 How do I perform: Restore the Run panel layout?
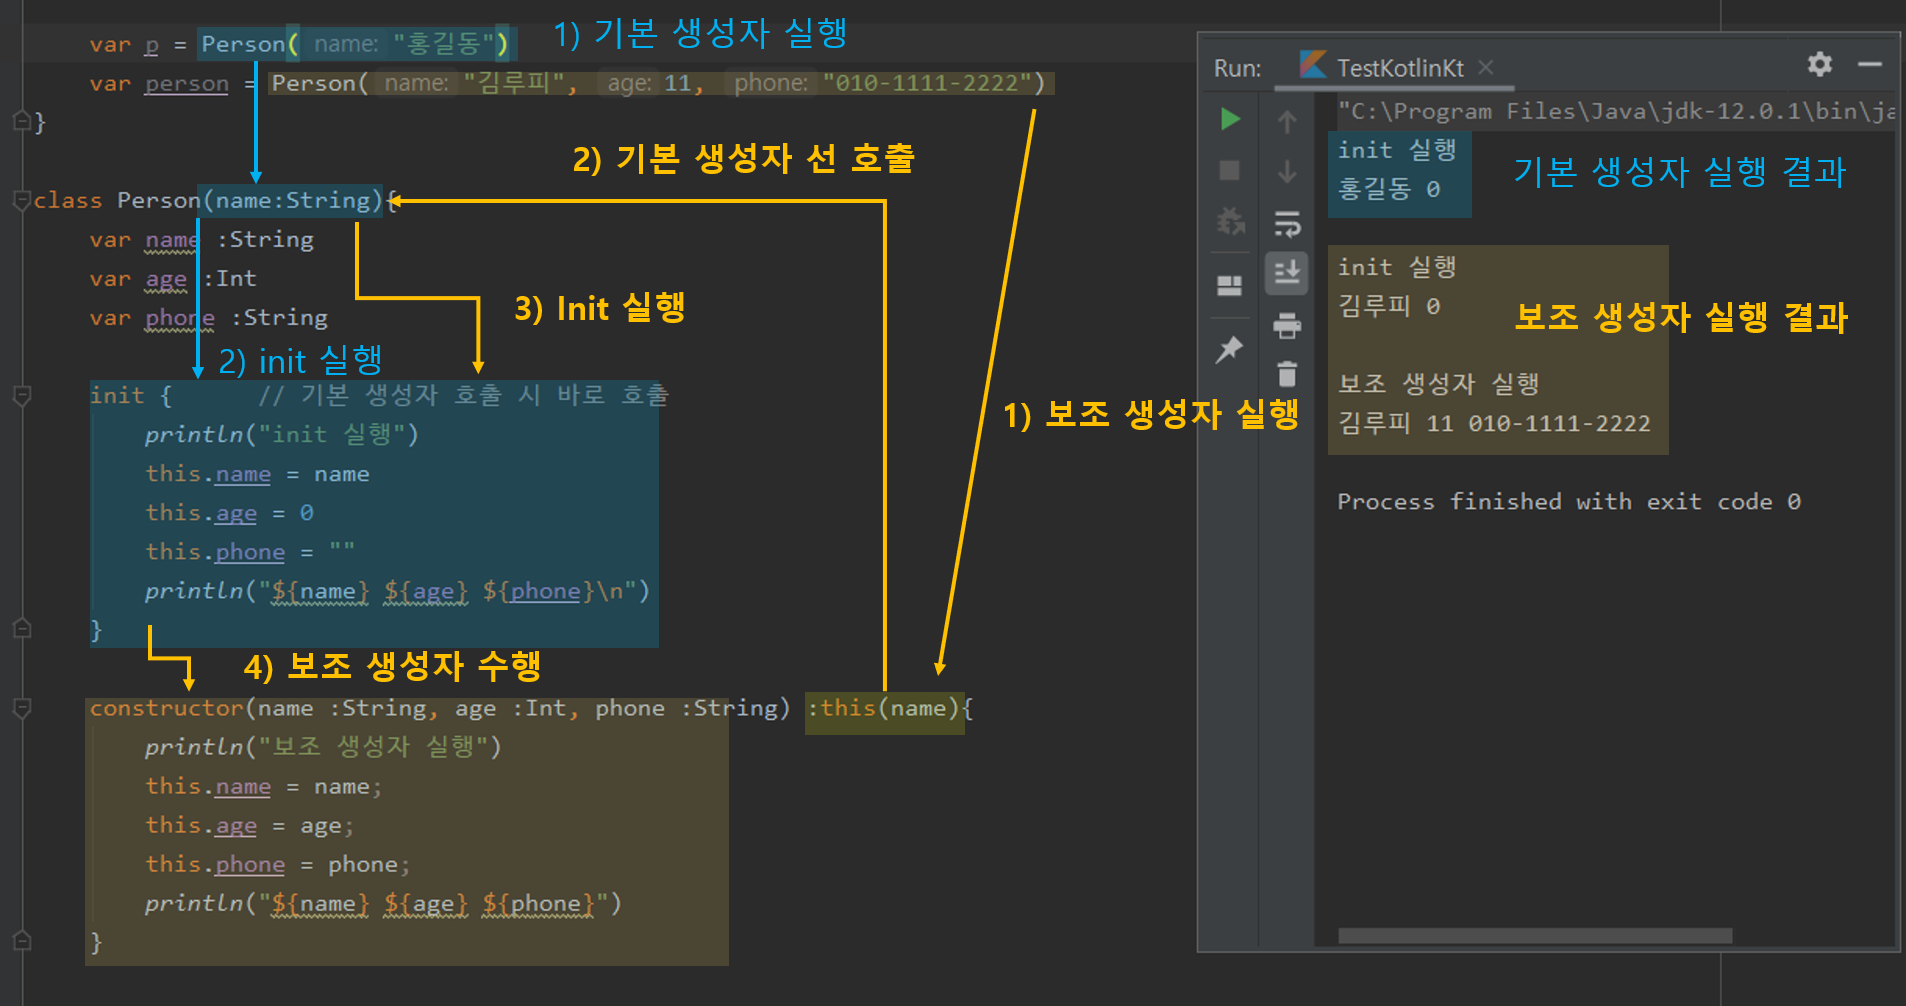tap(1229, 286)
